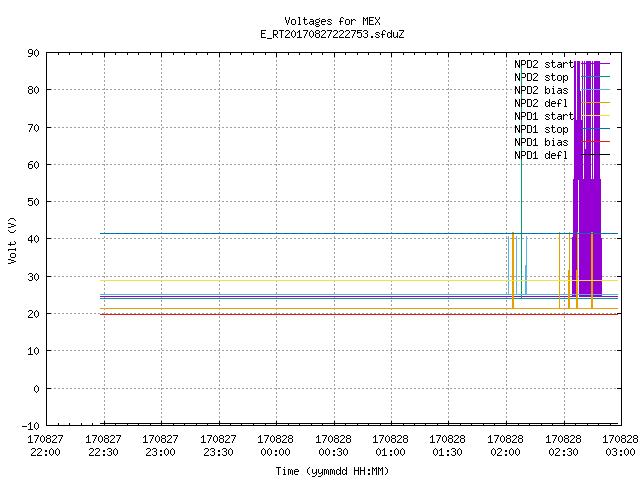The width and height of the screenshot is (640, 480).
Task: Select the file name E_RT20170827222753.sfduZ
Action: [332, 34]
